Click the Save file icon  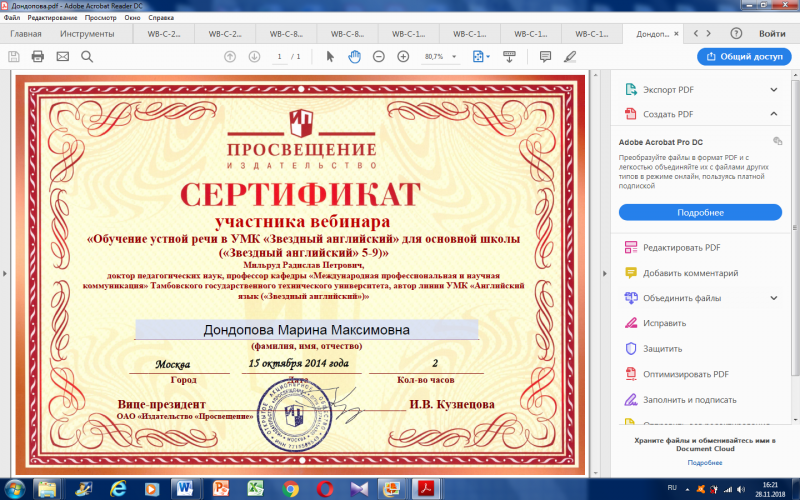point(14,57)
